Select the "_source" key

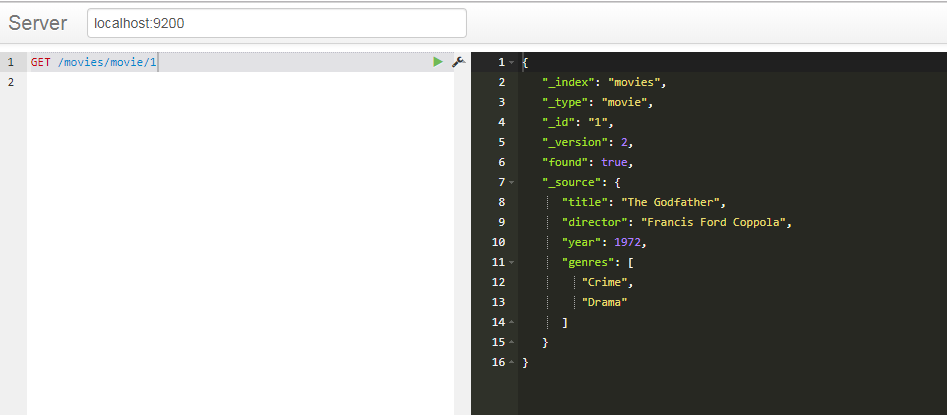pyautogui.click(x=570, y=182)
